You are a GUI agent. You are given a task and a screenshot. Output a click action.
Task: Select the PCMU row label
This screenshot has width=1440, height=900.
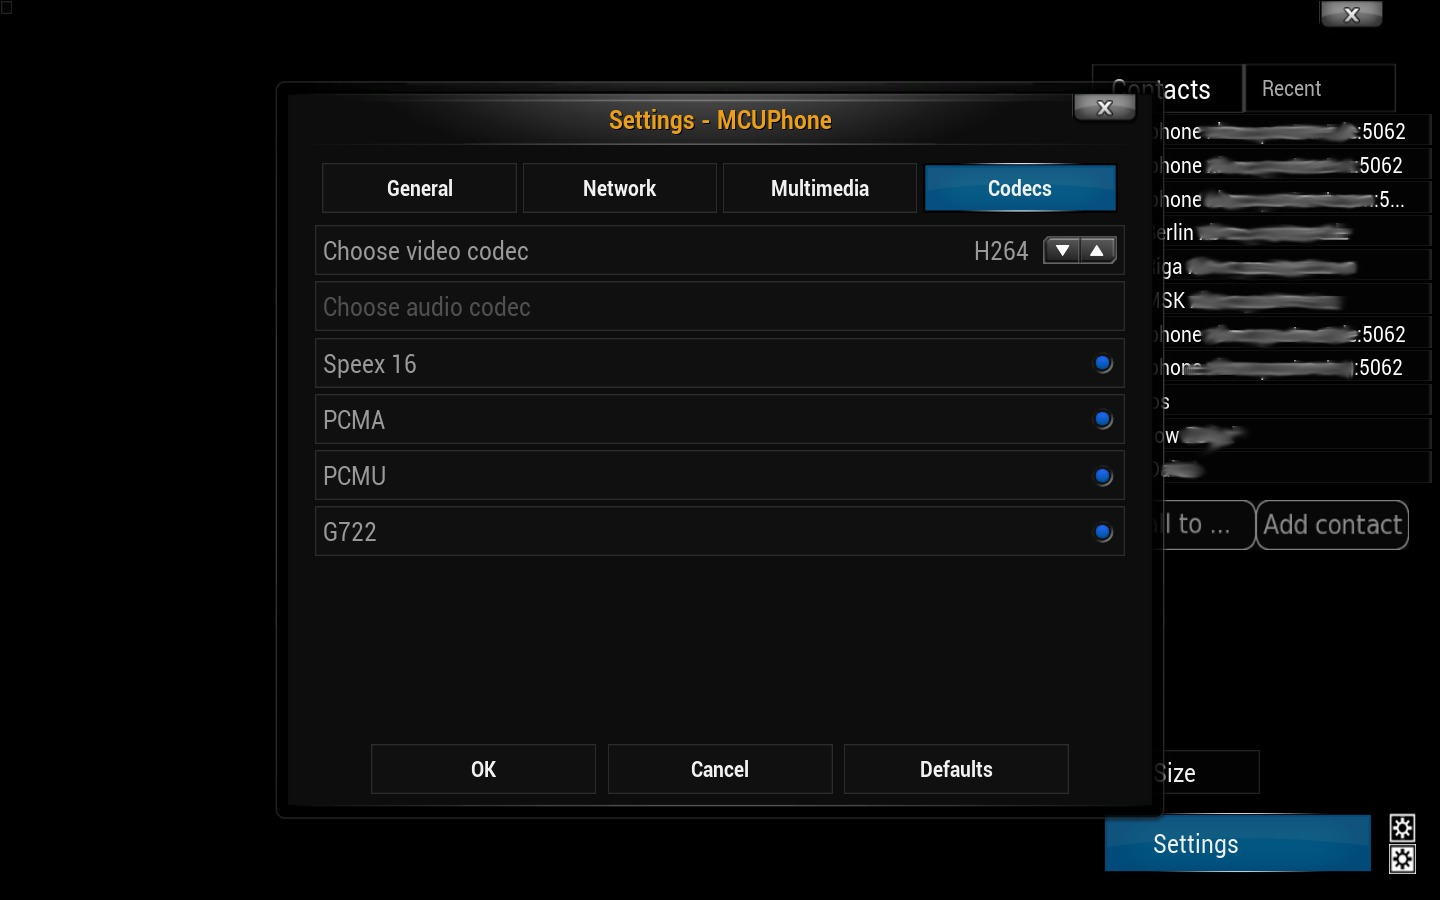354,476
